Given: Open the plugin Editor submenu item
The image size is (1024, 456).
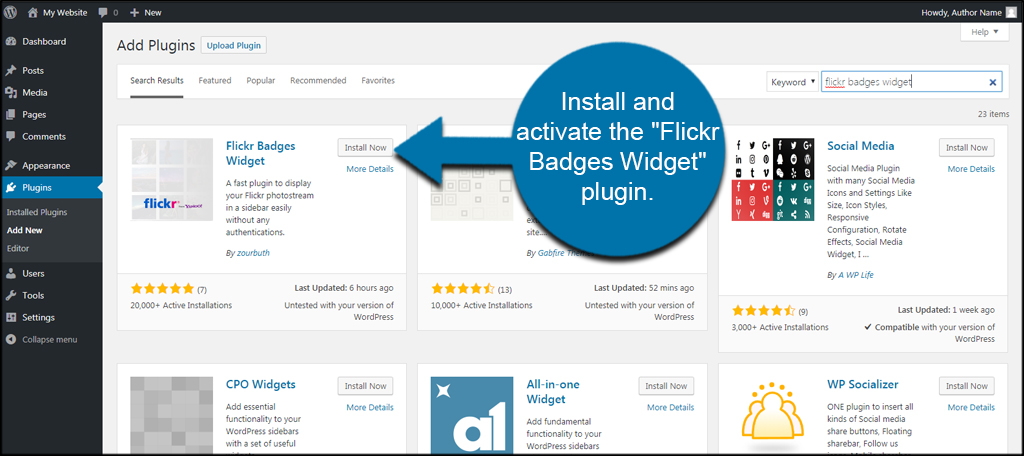Looking at the screenshot, I should pos(18,248).
